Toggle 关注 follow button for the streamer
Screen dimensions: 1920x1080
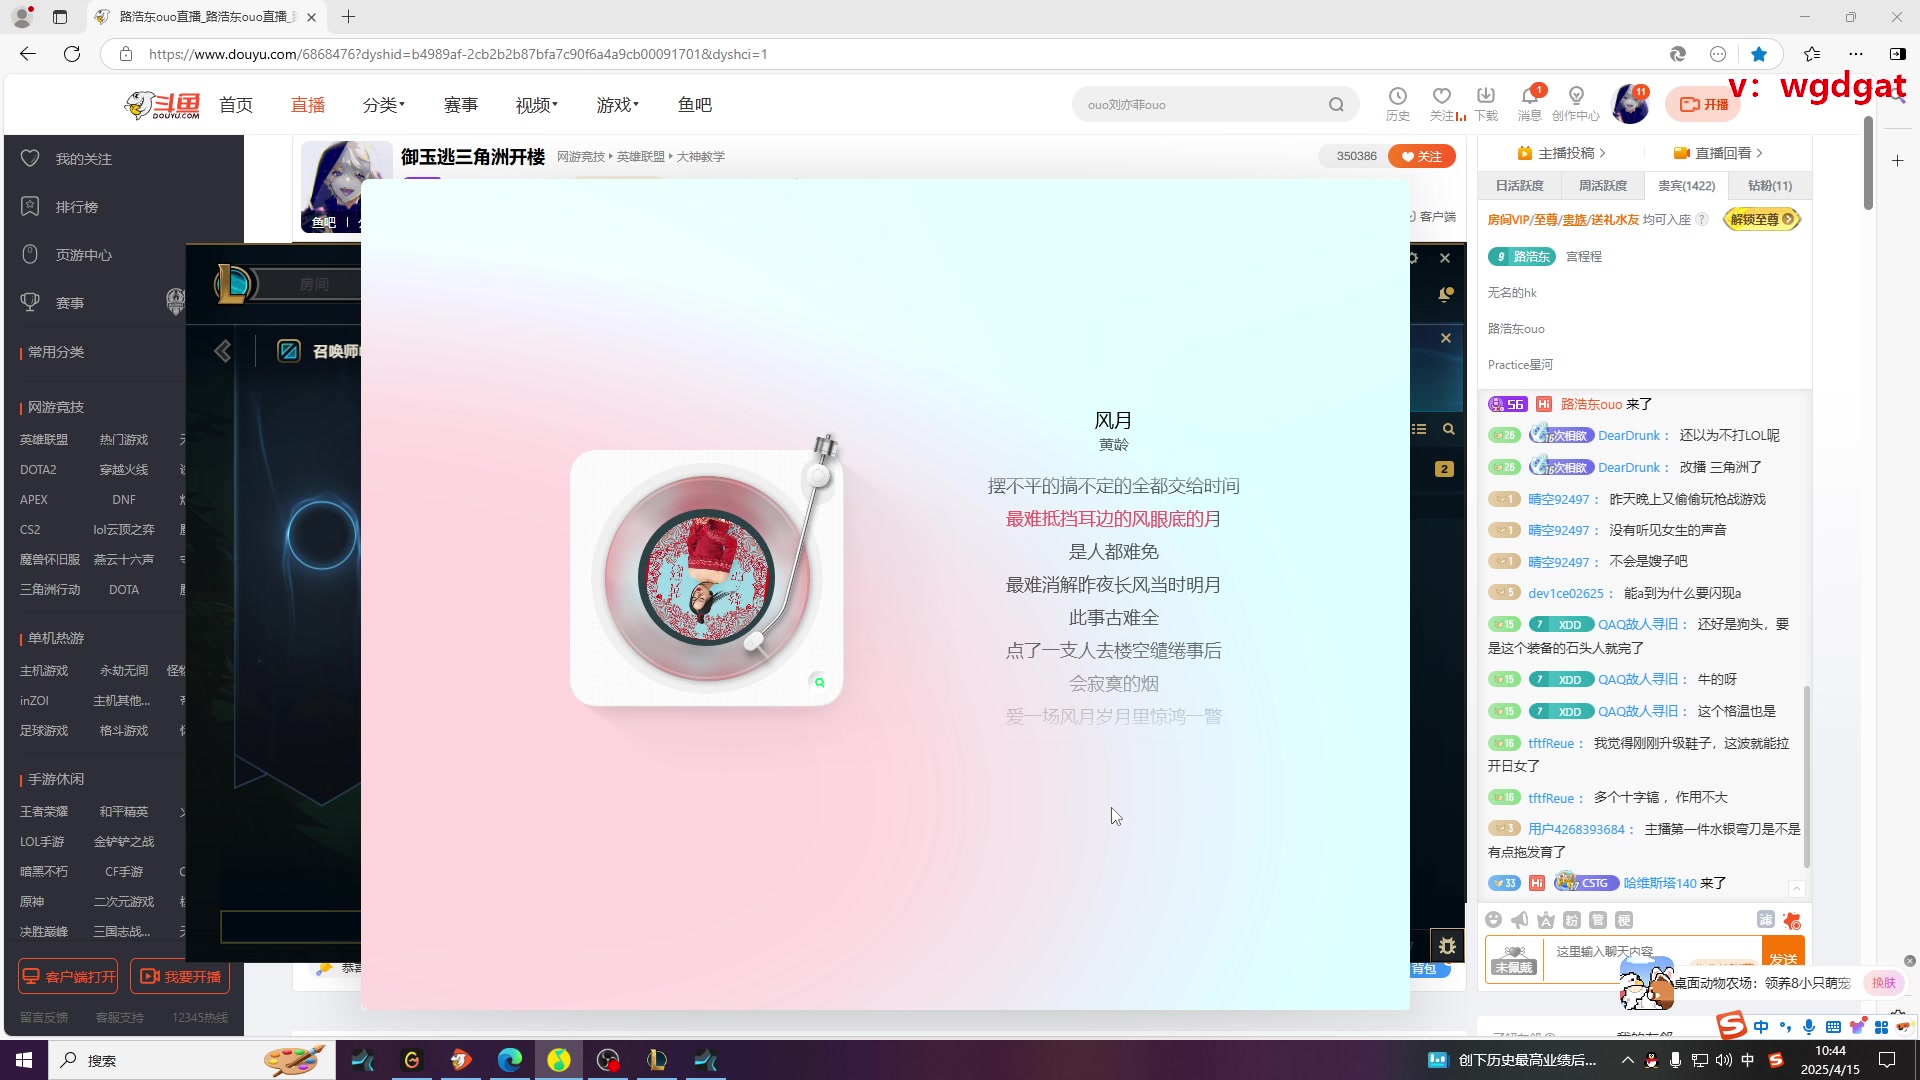1421,156
